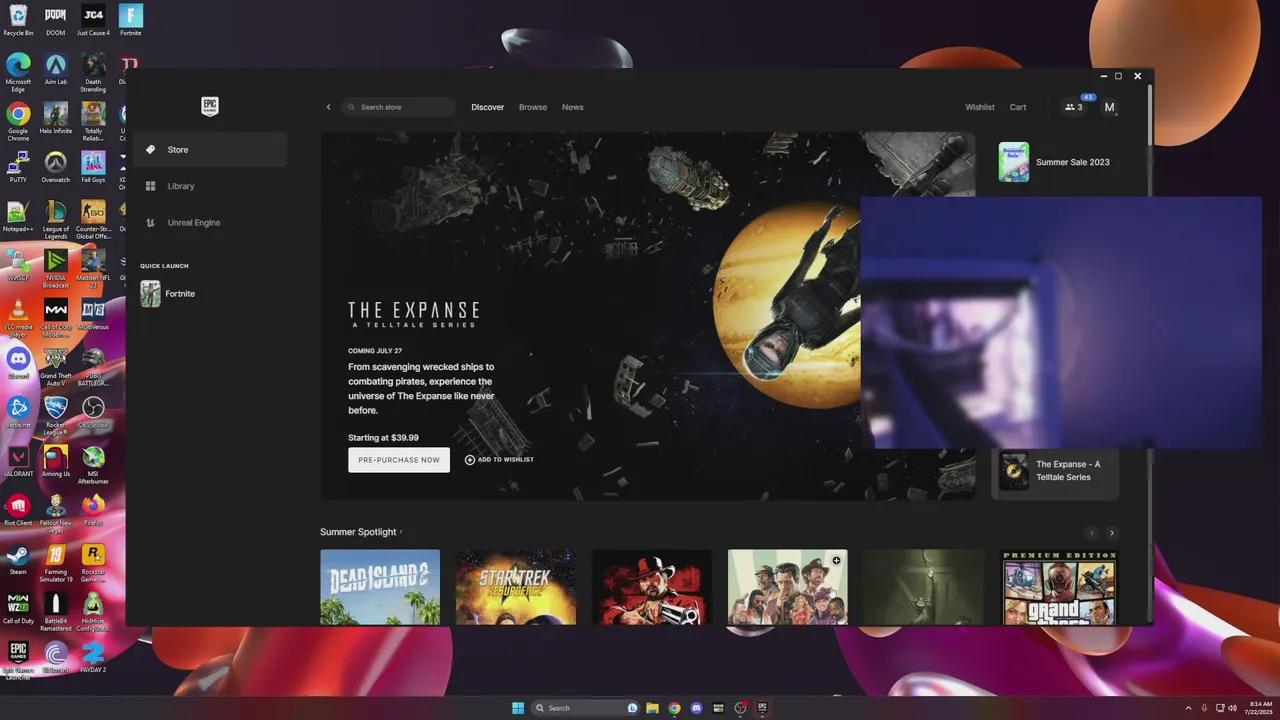Show hidden system tray icons
This screenshot has height=720, width=1280.
click(x=1189, y=708)
